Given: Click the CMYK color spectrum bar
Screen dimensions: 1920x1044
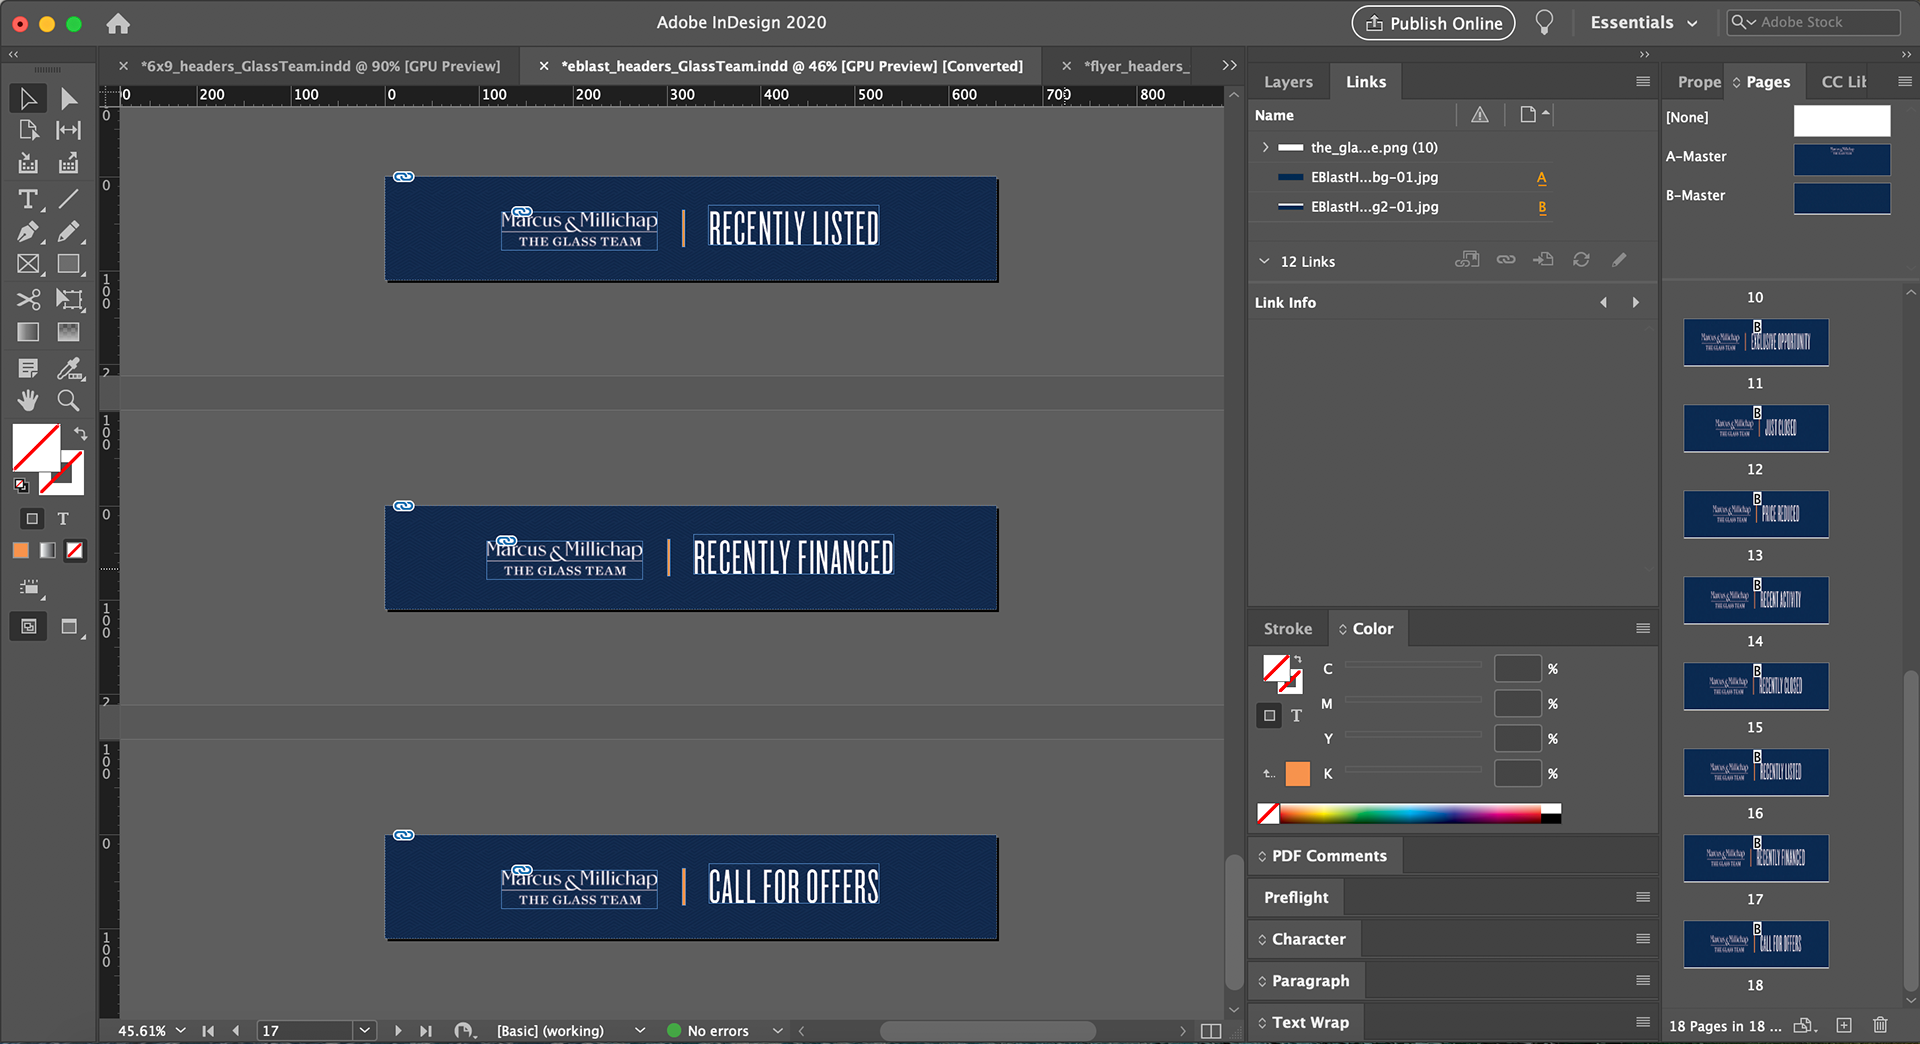Looking at the screenshot, I should coord(1410,814).
